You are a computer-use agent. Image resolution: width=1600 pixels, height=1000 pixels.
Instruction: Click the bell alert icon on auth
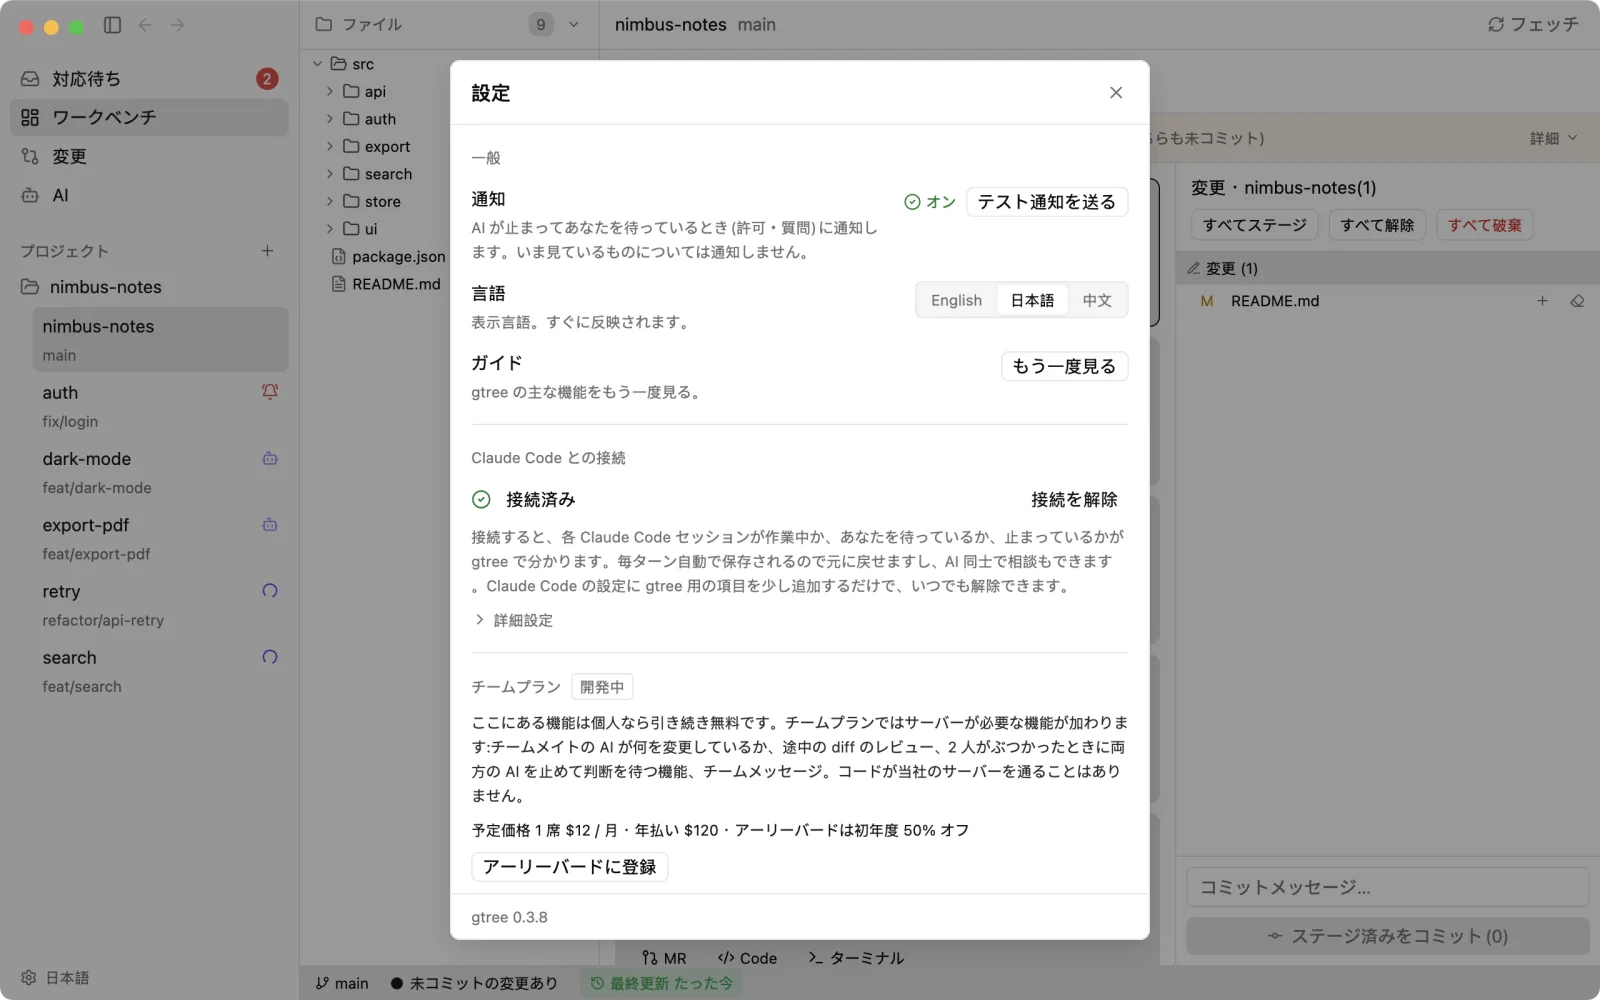[x=270, y=392]
